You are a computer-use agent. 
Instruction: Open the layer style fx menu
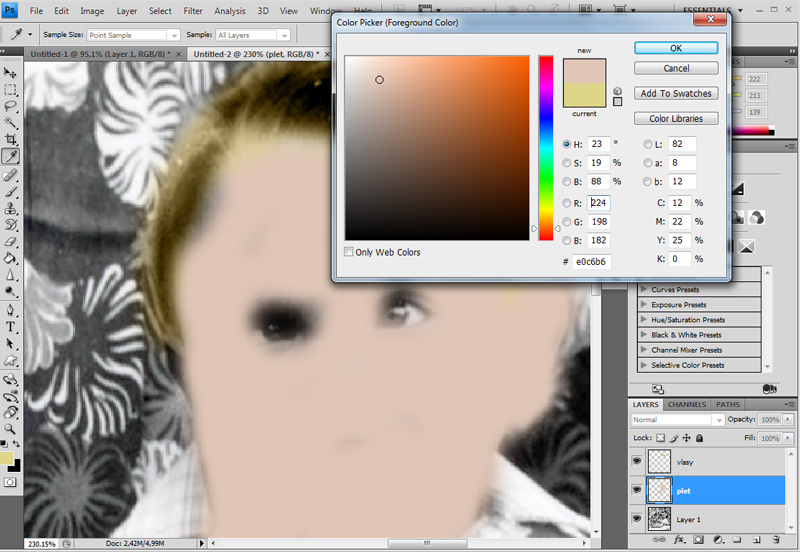point(679,541)
